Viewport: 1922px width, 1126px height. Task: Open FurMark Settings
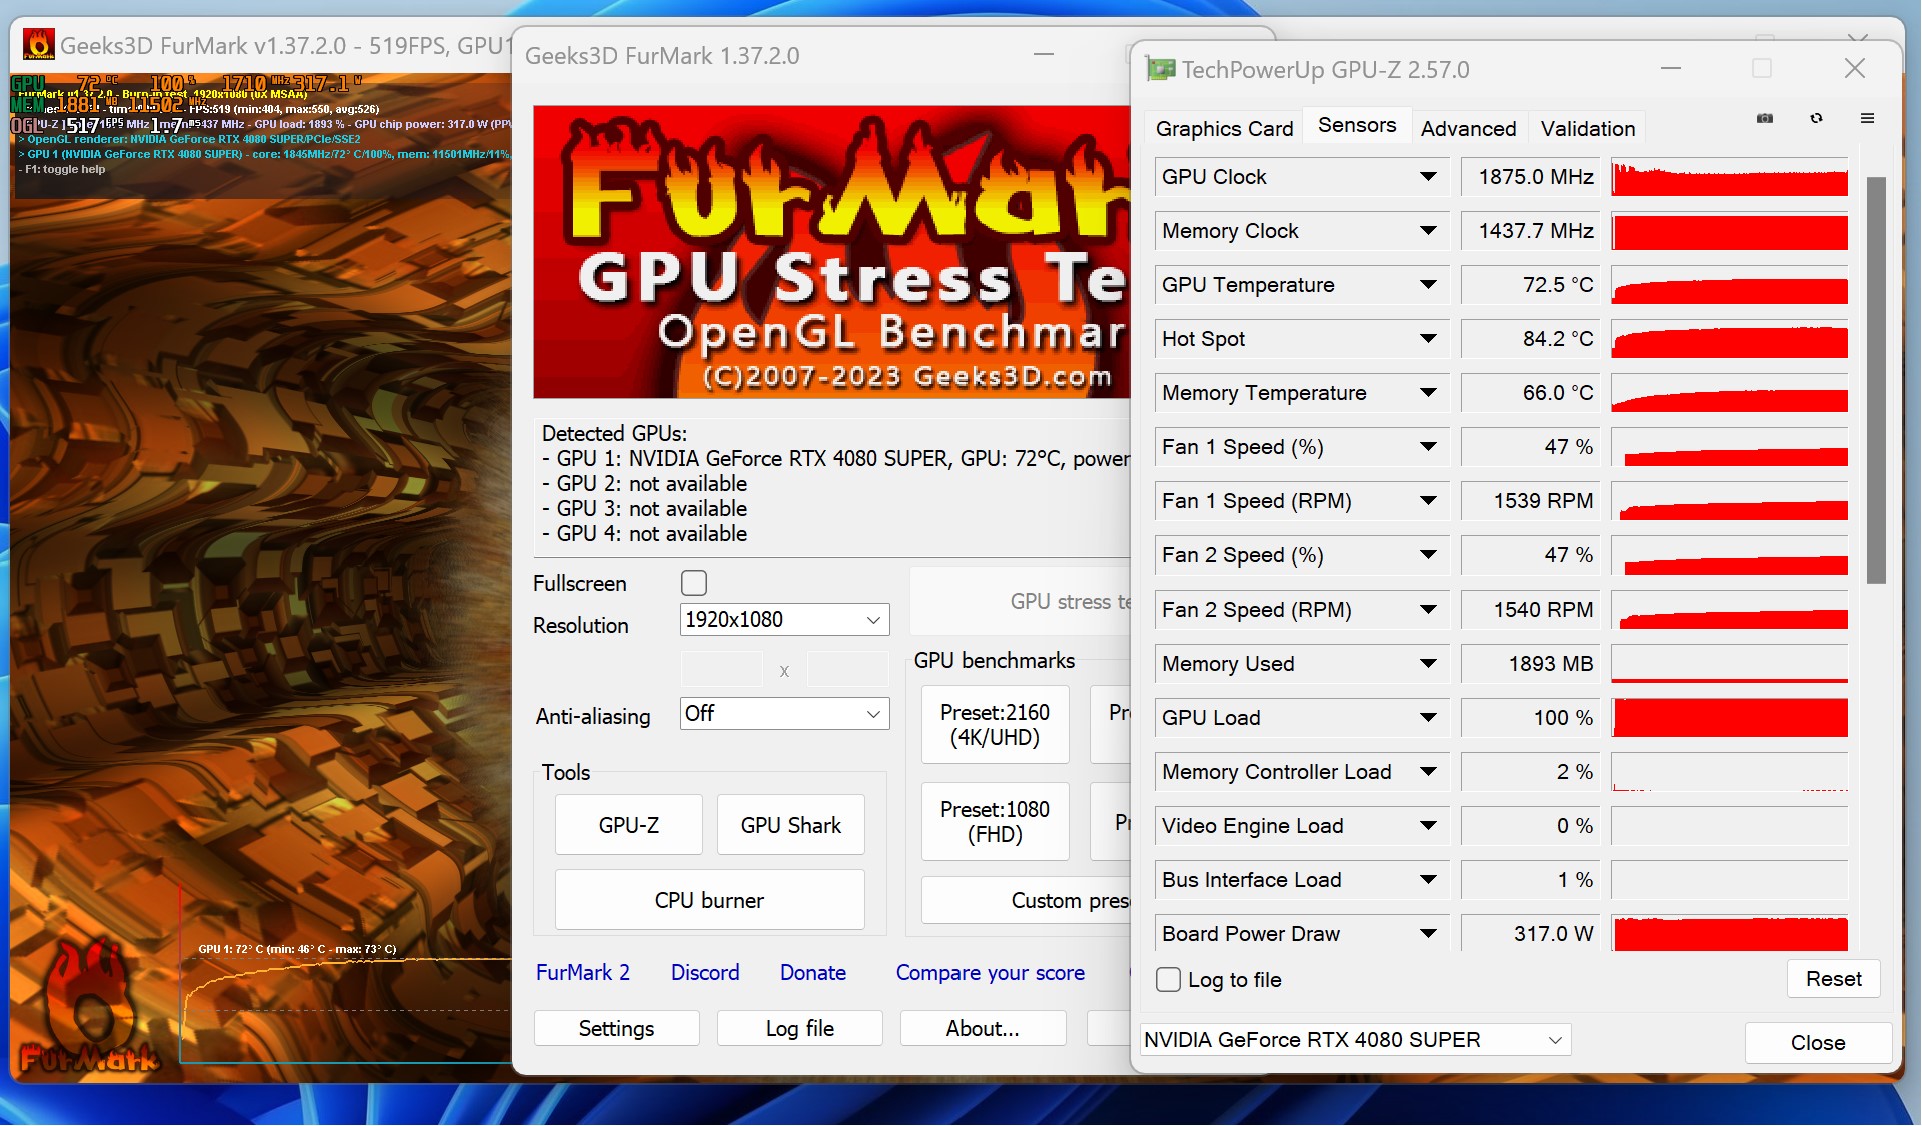click(x=617, y=1028)
